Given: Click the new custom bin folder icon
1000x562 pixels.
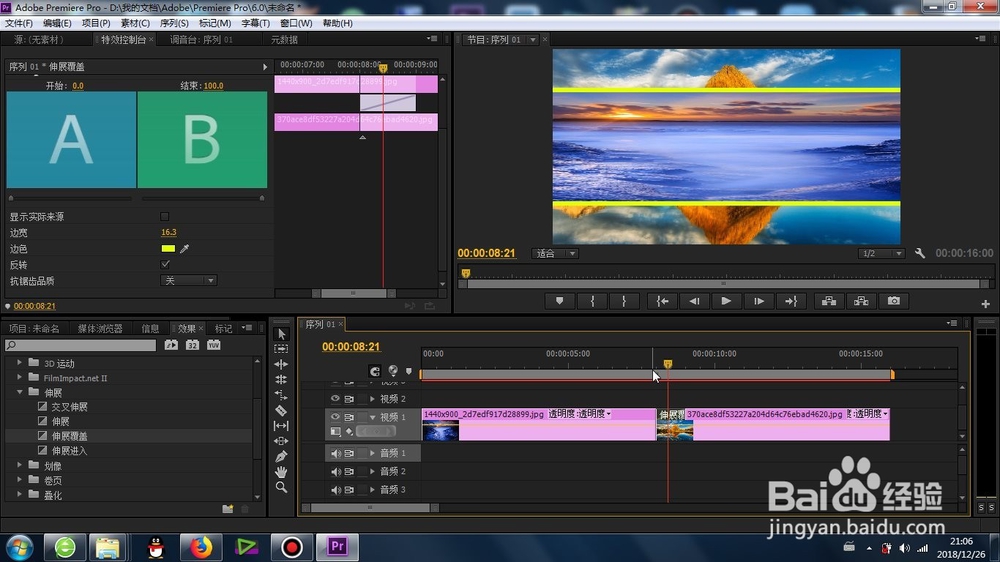Looking at the screenshot, I should point(228,508).
